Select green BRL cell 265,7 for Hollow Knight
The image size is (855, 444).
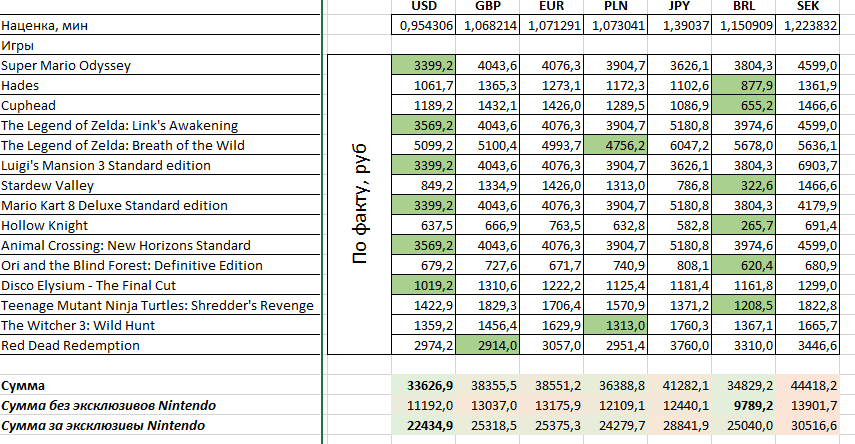tap(744, 225)
